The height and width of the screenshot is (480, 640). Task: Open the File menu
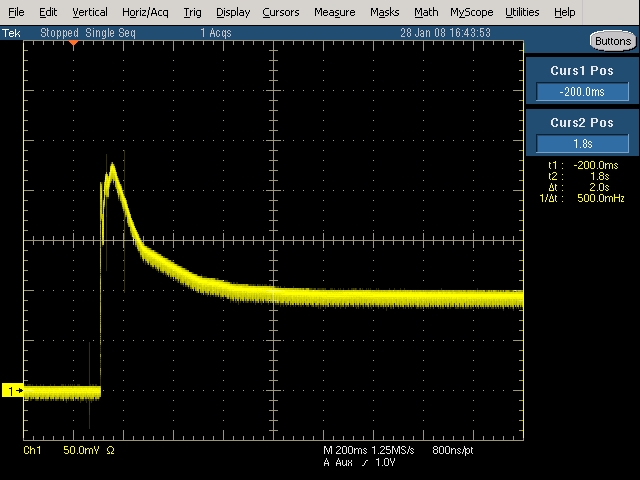pos(16,12)
